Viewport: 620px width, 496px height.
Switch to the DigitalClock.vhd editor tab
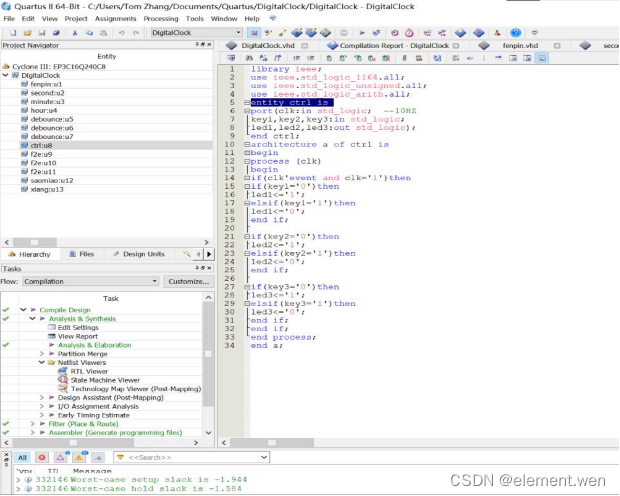point(267,46)
